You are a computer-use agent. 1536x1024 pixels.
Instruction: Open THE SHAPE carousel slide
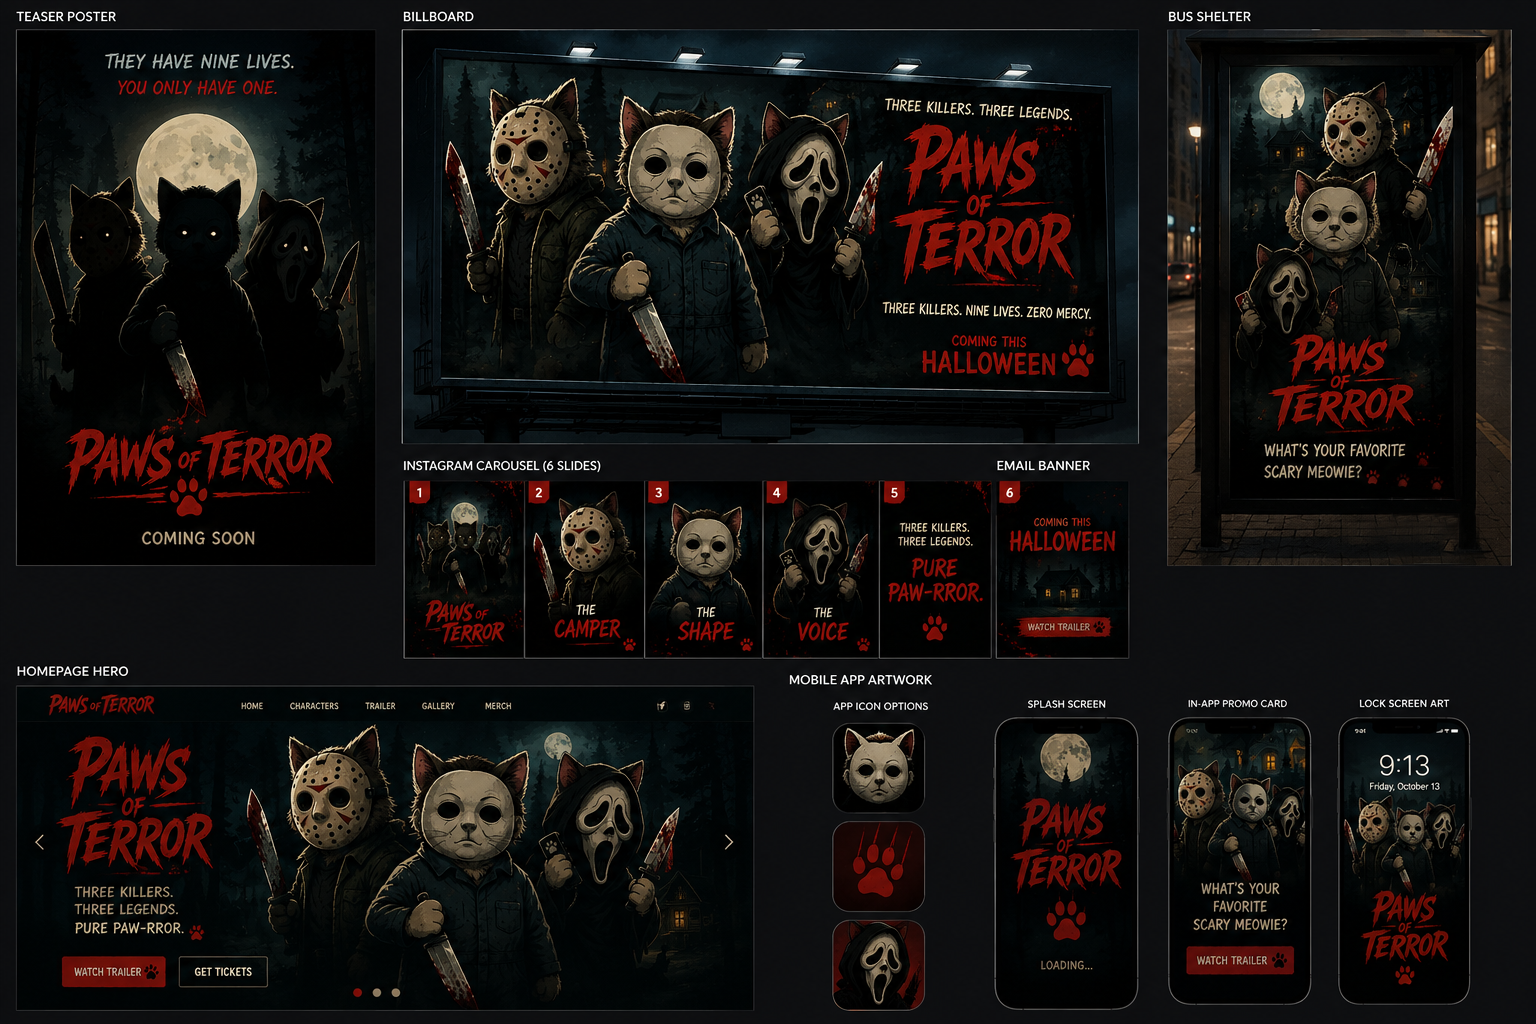point(703,569)
